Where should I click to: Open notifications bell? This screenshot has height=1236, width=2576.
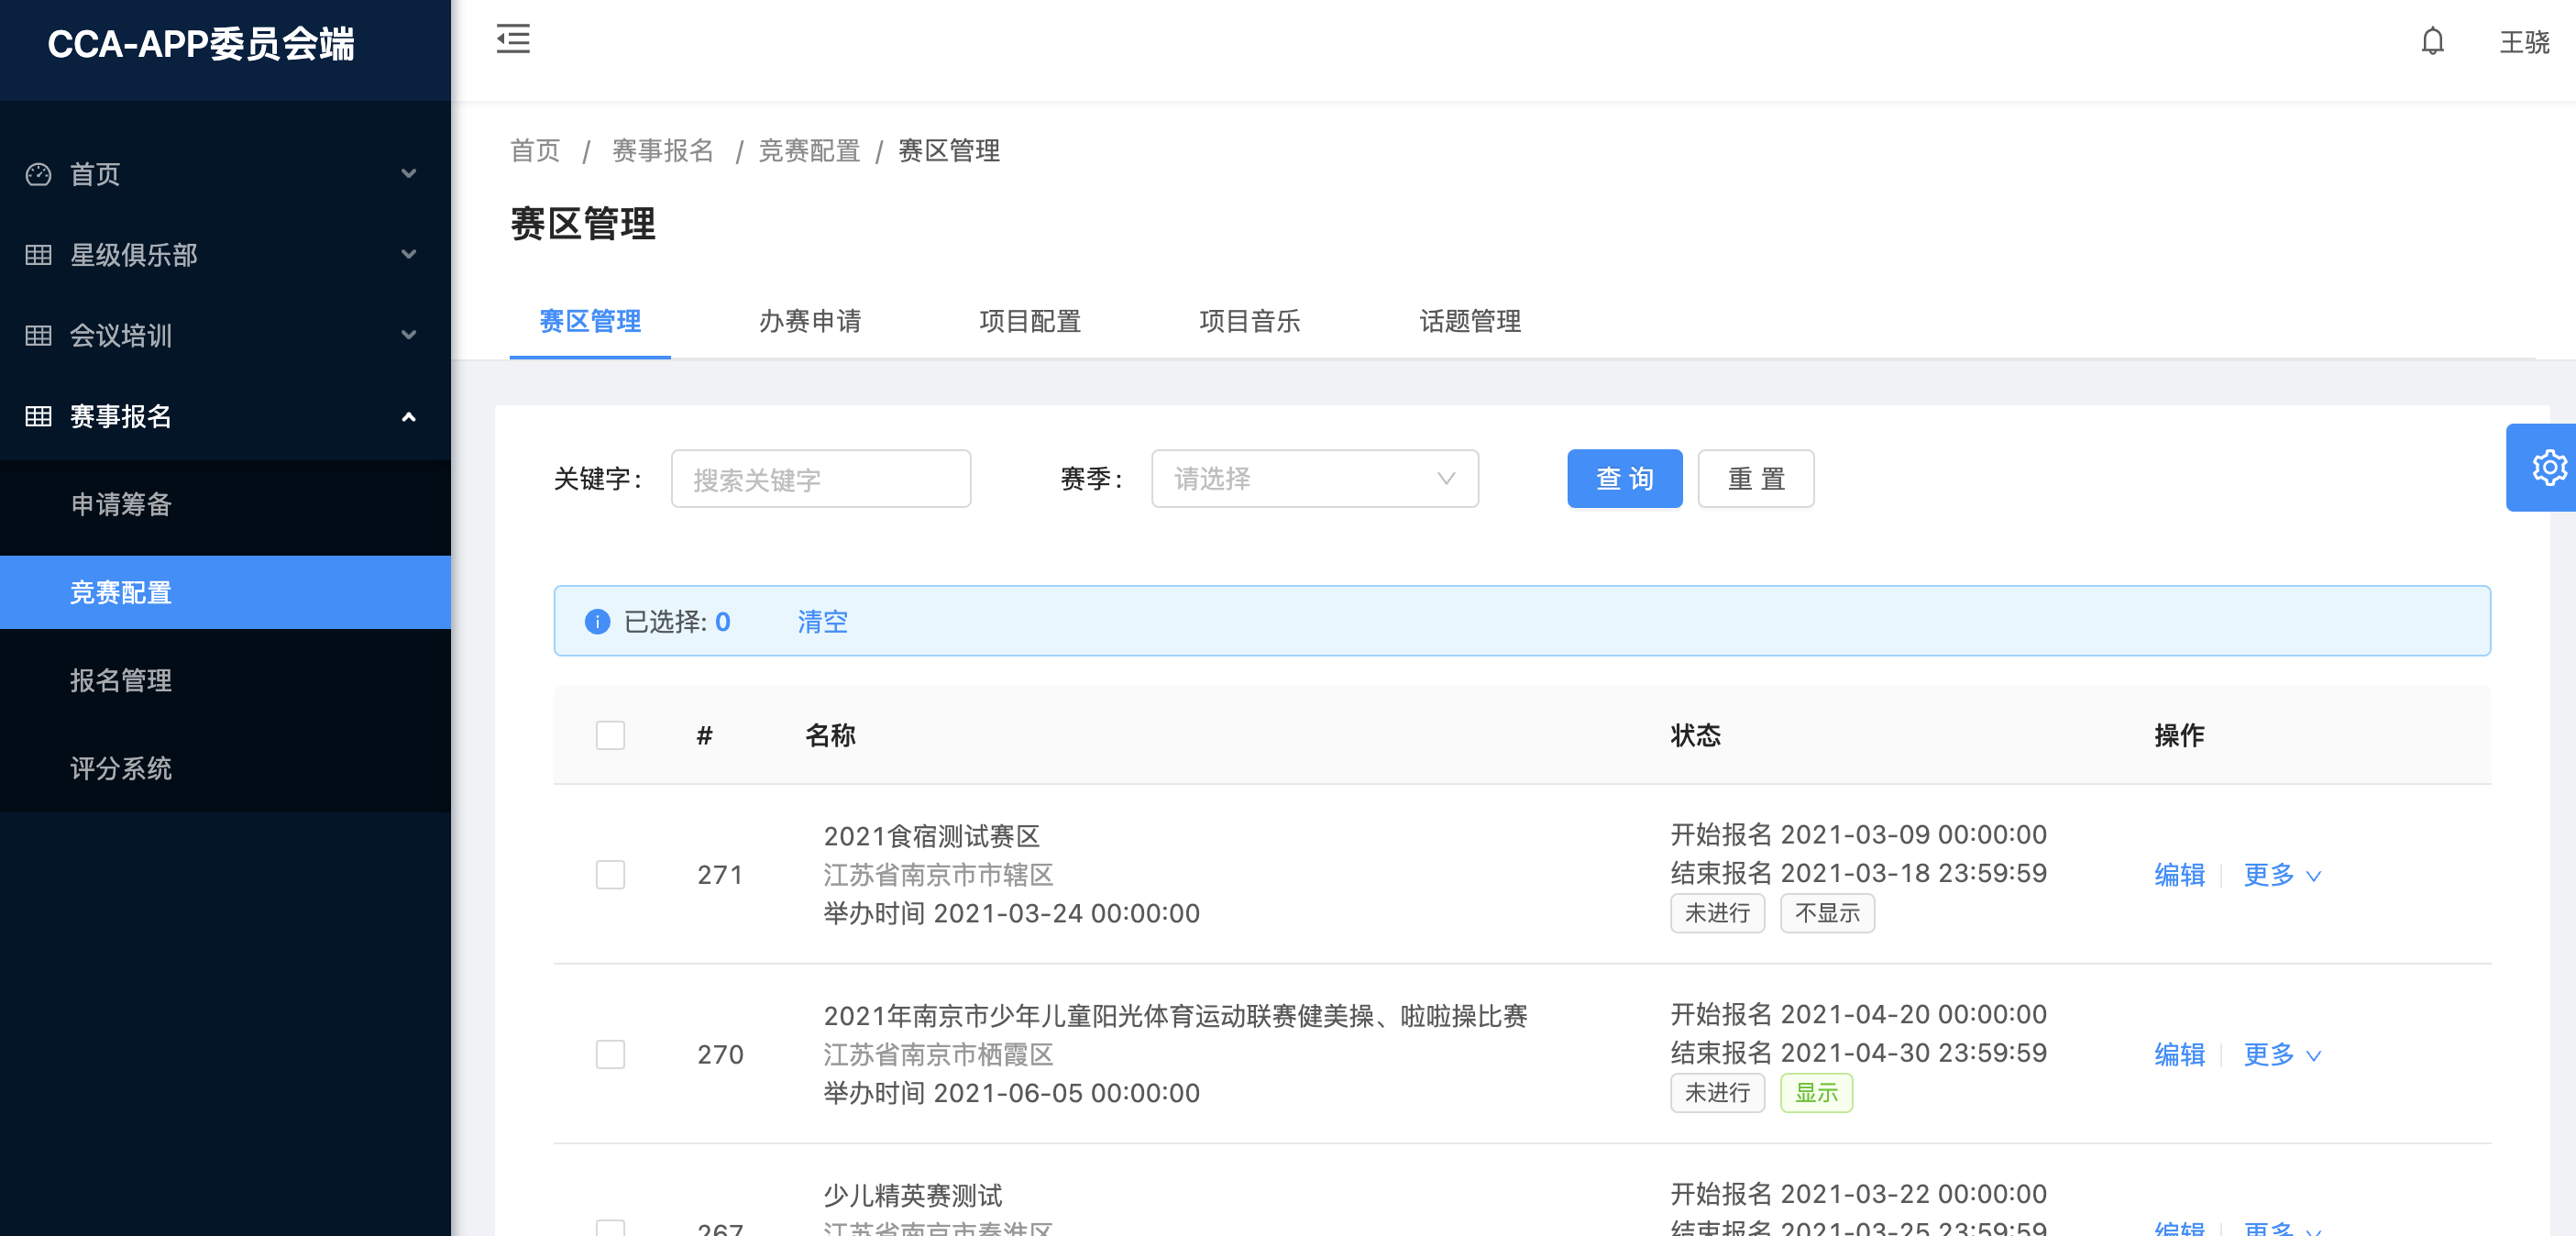click(2433, 41)
